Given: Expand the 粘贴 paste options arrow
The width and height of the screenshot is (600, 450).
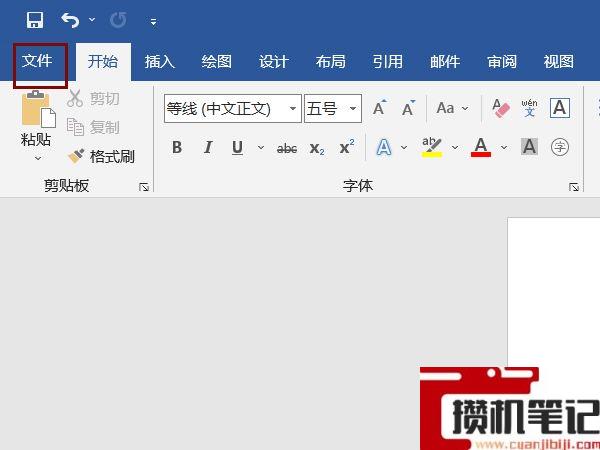Looking at the screenshot, I should (38, 158).
